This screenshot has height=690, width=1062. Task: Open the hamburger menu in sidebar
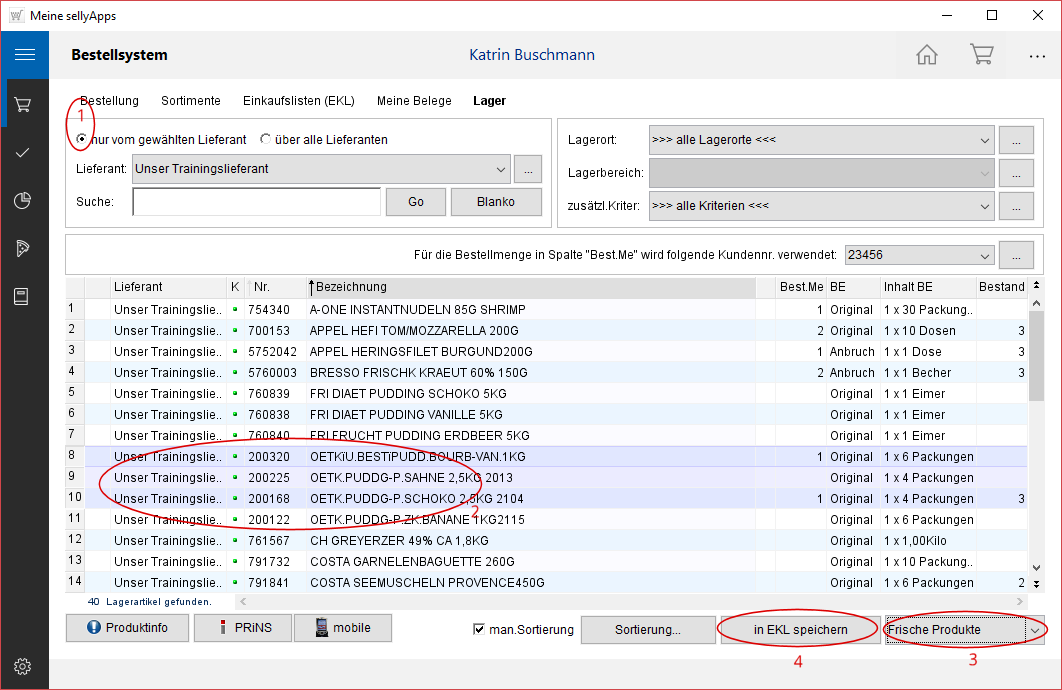point(24,55)
